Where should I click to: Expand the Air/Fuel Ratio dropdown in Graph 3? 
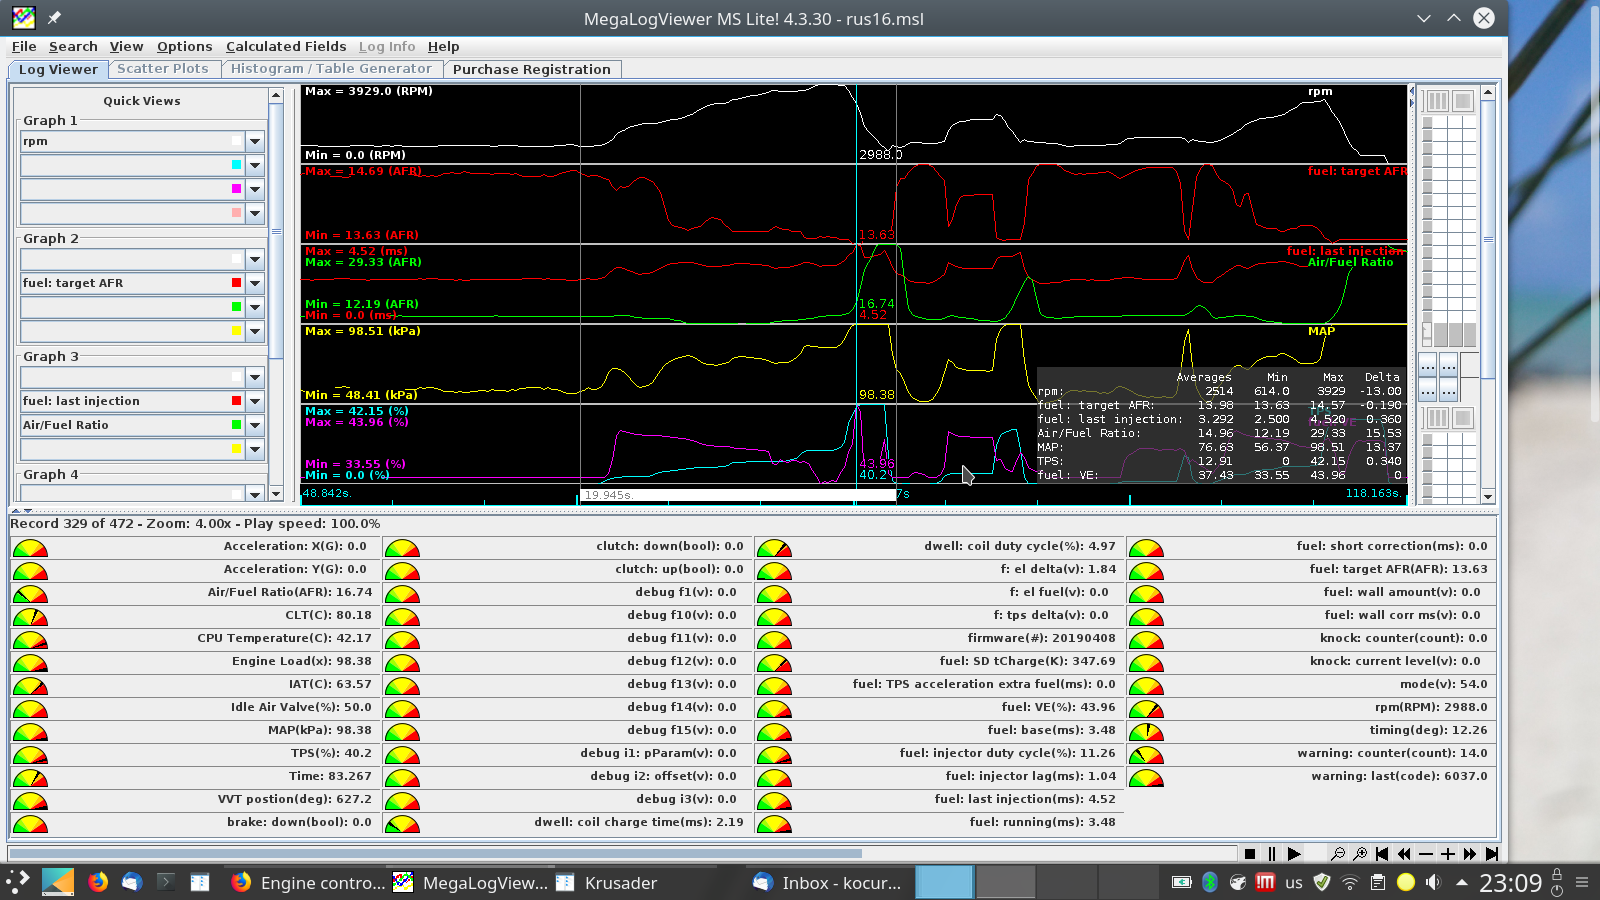[255, 426]
